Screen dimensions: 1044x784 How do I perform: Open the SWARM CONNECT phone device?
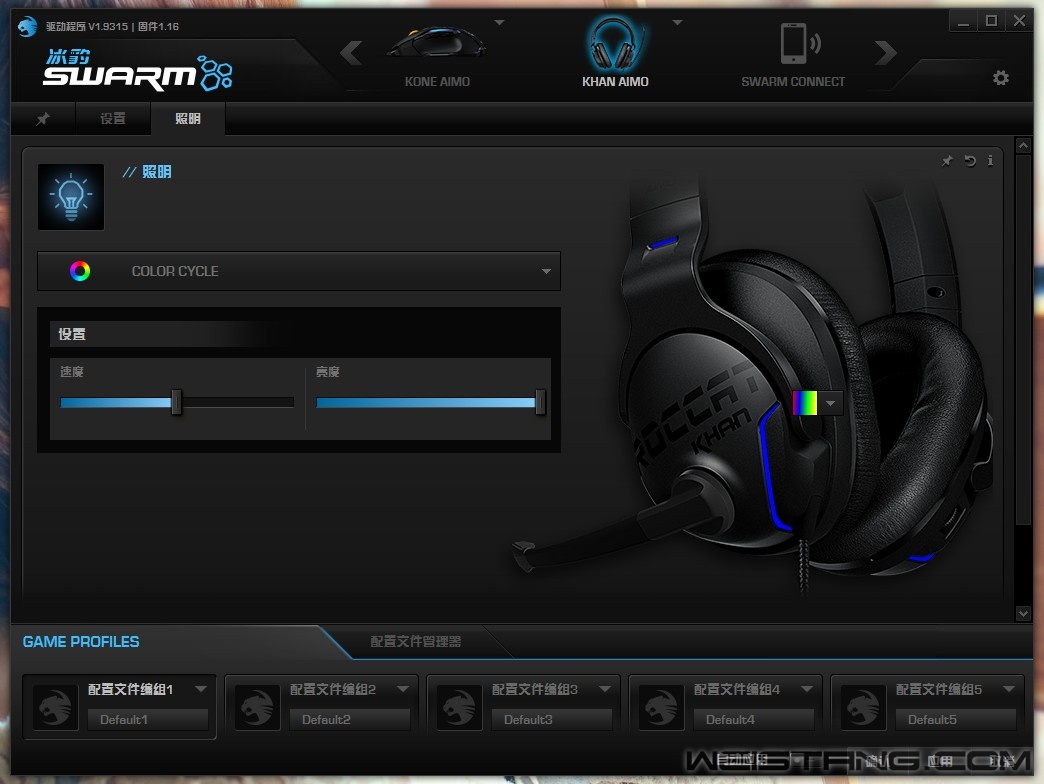pos(793,56)
